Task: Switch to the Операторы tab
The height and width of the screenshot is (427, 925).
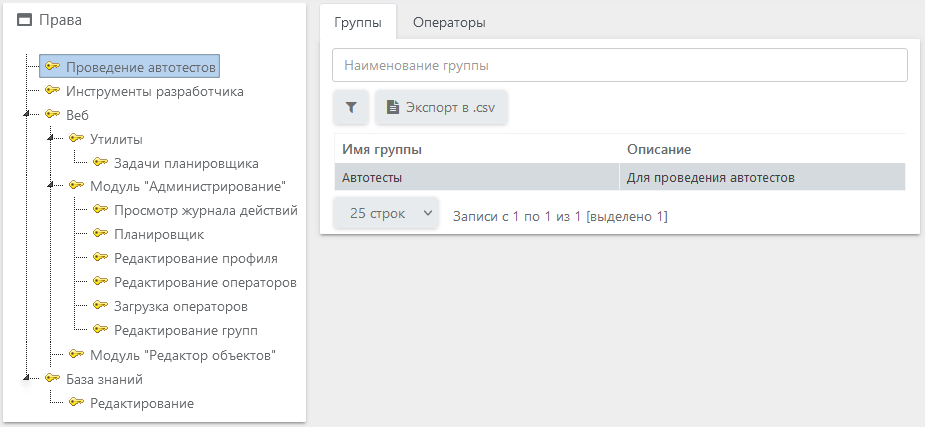Action: click(449, 21)
